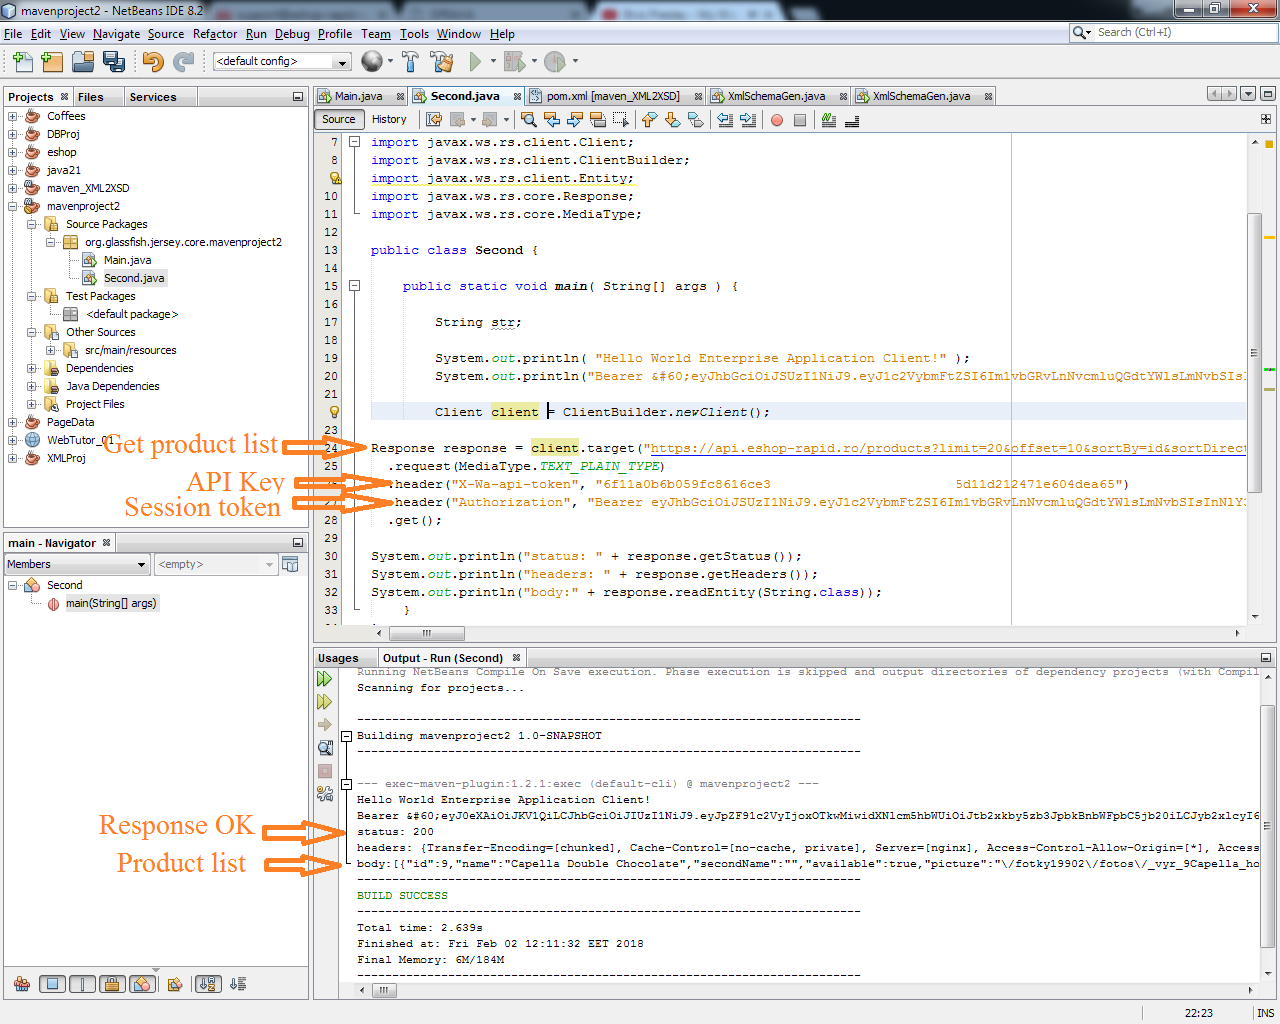Collapse the mavenproject2 project node
Viewport: 1280px width, 1024px height.
coord(13,206)
